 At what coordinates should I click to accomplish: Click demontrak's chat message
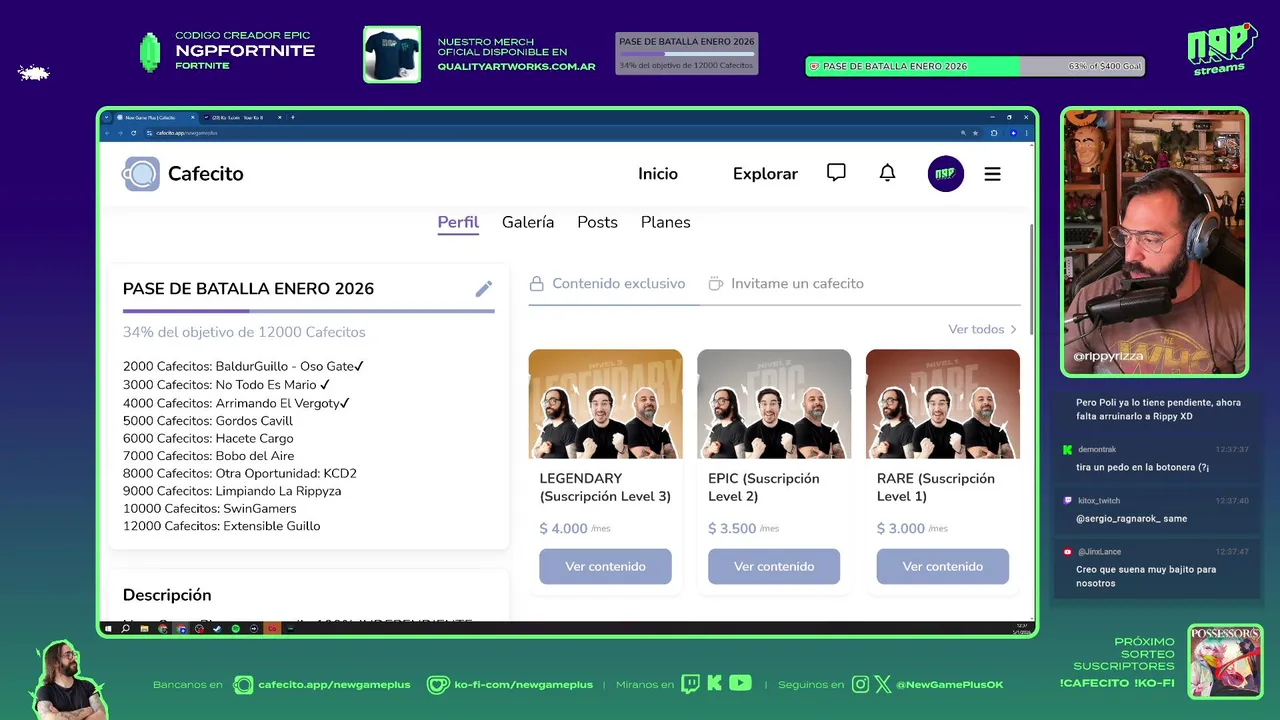click(x=1143, y=467)
